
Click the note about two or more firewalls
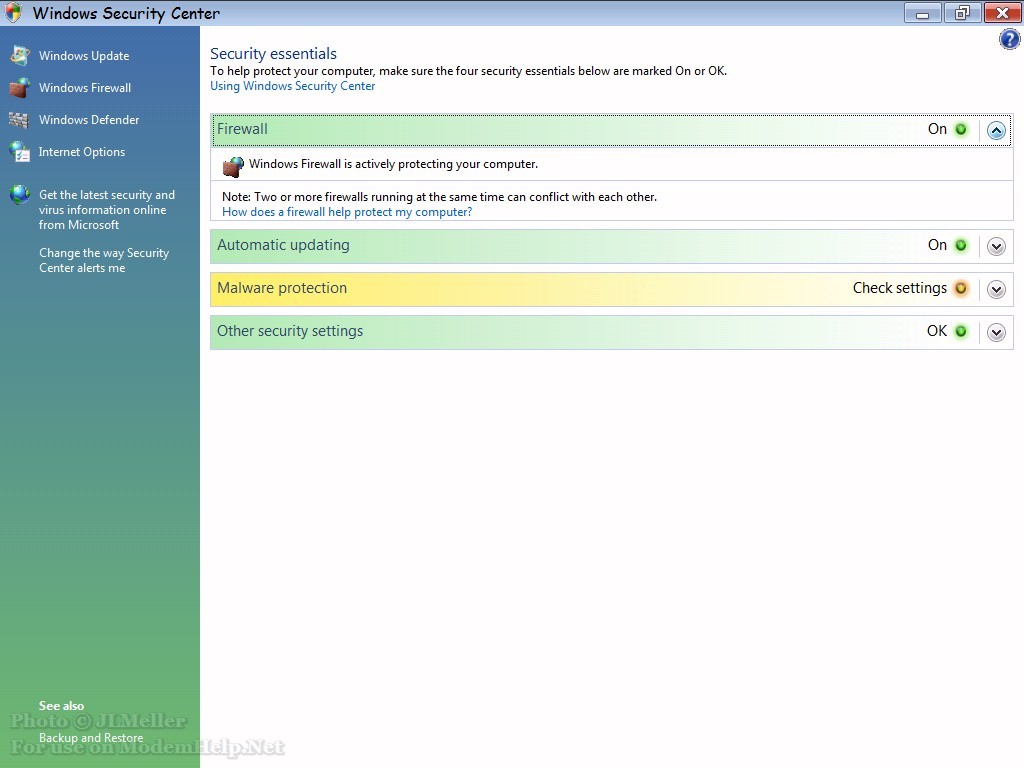pyautogui.click(x=440, y=197)
